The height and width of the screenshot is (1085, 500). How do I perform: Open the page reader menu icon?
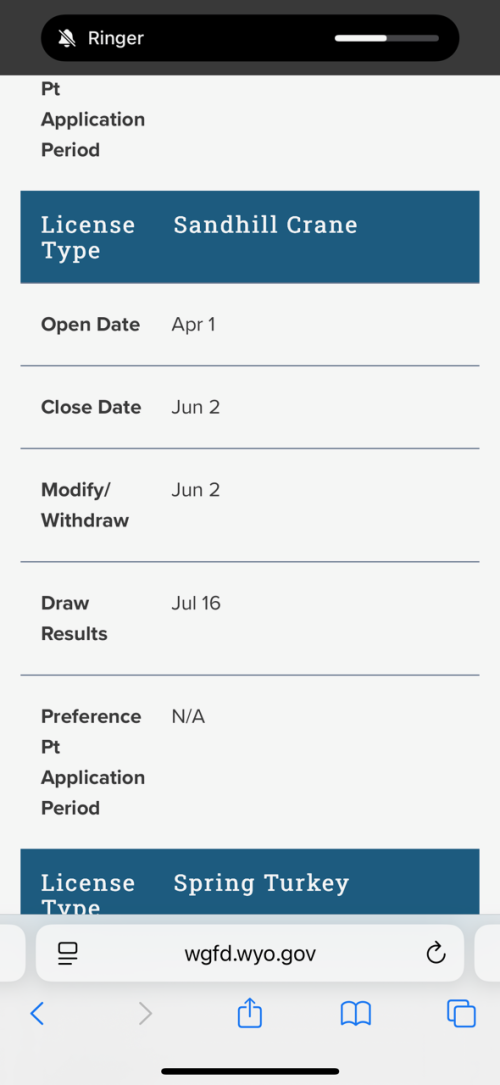pyautogui.click(x=68, y=954)
